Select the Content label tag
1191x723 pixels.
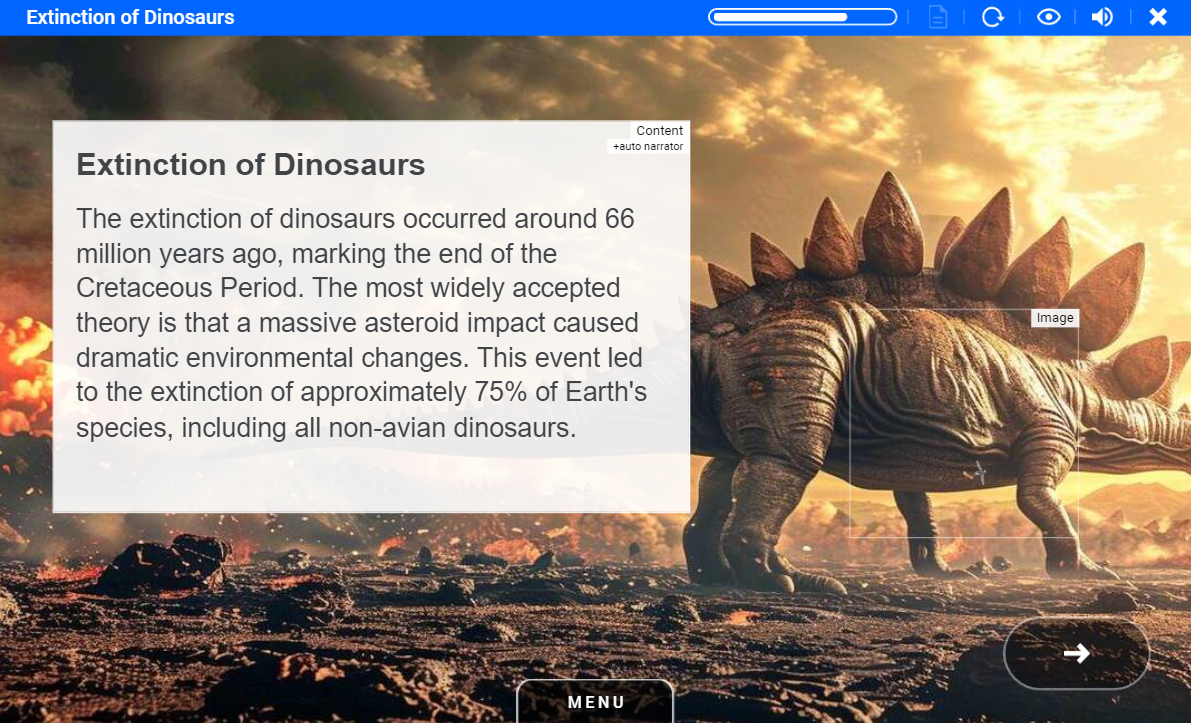[x=659, y=131]
